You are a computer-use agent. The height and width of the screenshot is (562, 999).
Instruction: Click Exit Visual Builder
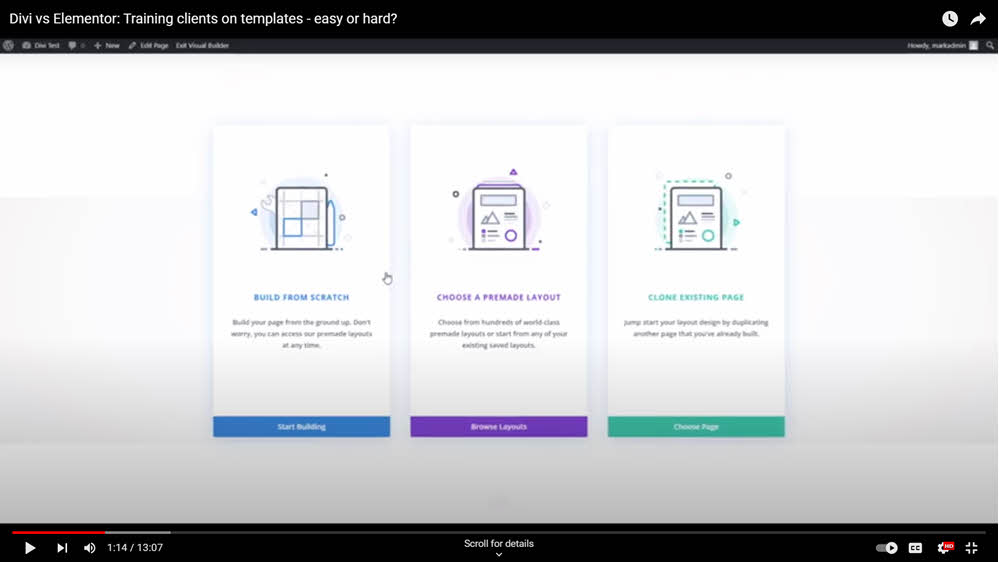tap(202, 45)
